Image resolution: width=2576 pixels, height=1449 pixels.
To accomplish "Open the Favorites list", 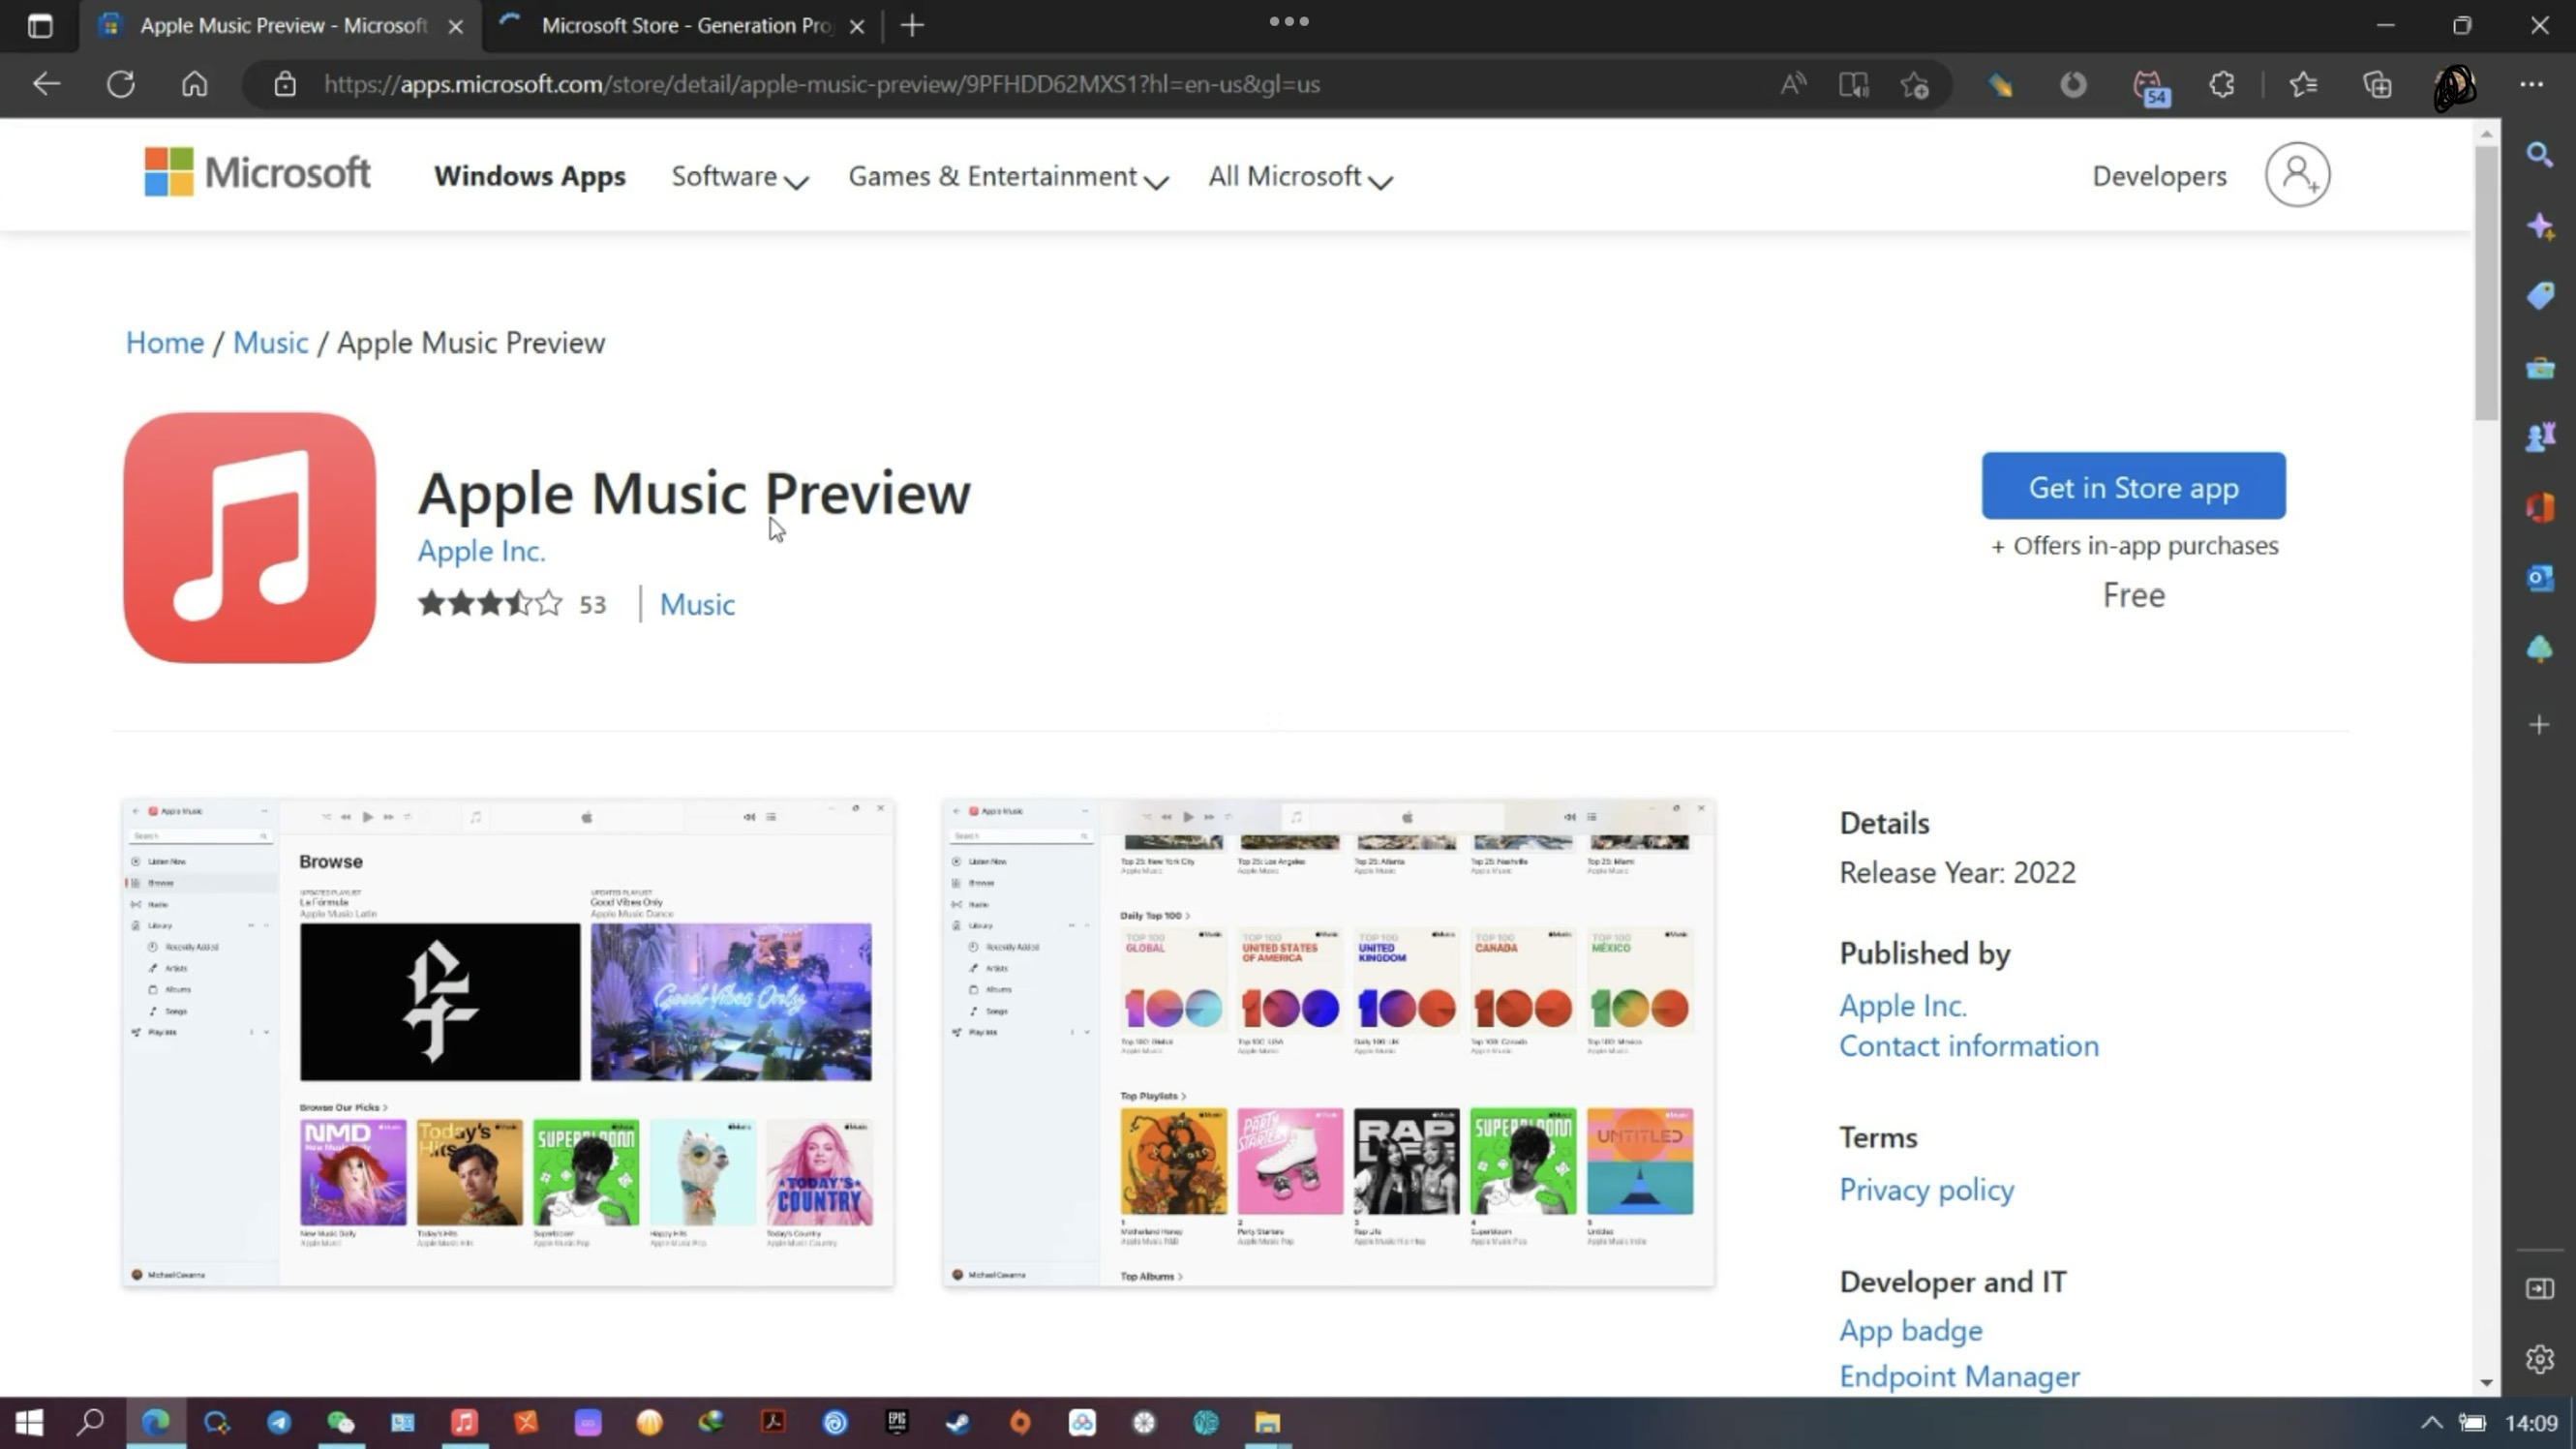I will tap(2303, 84).
